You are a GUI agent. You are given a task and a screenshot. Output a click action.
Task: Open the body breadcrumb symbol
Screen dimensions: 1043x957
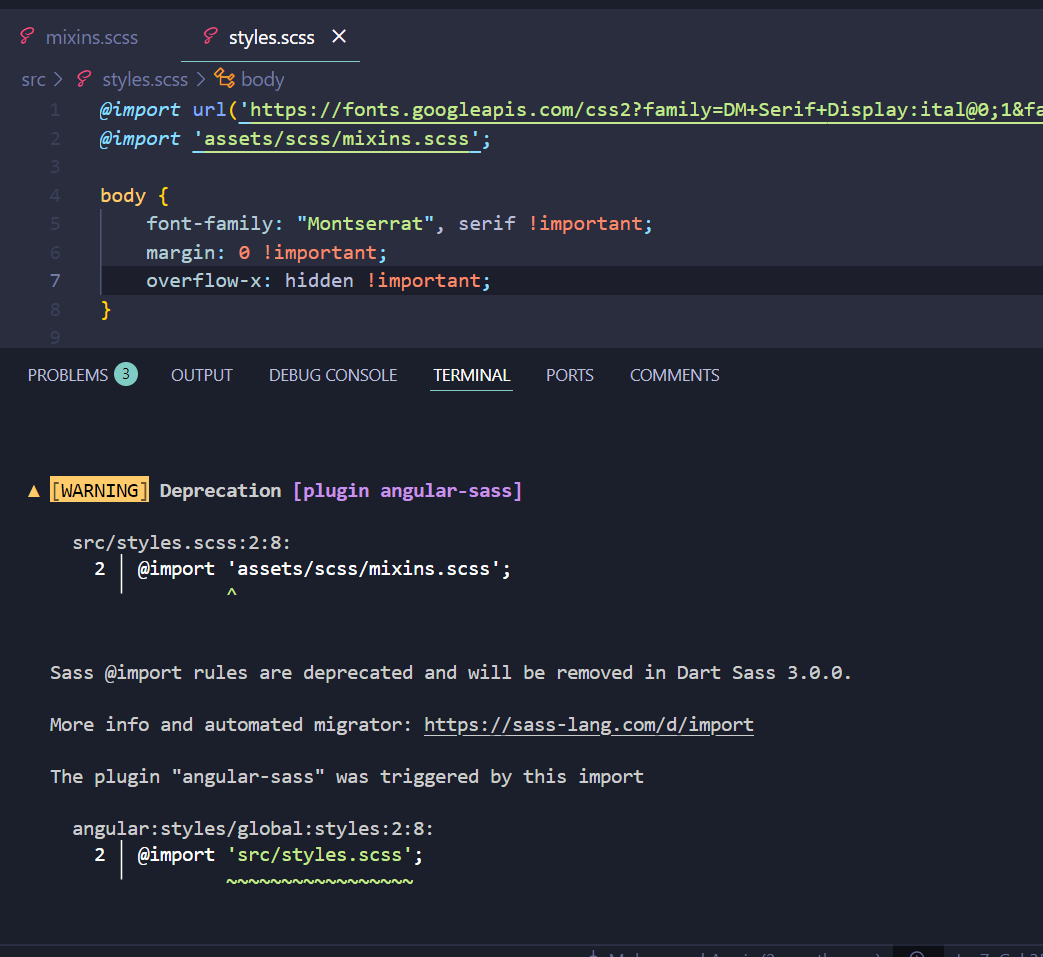(x=262, y=80)
